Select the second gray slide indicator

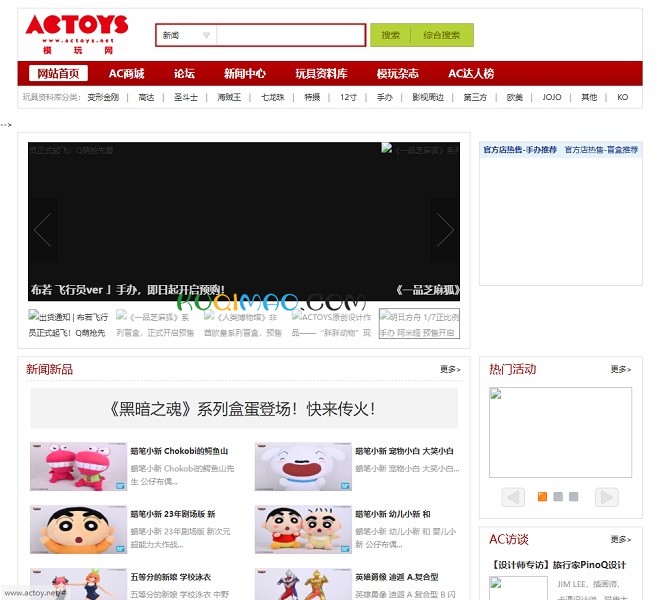(x=558, y=497)
